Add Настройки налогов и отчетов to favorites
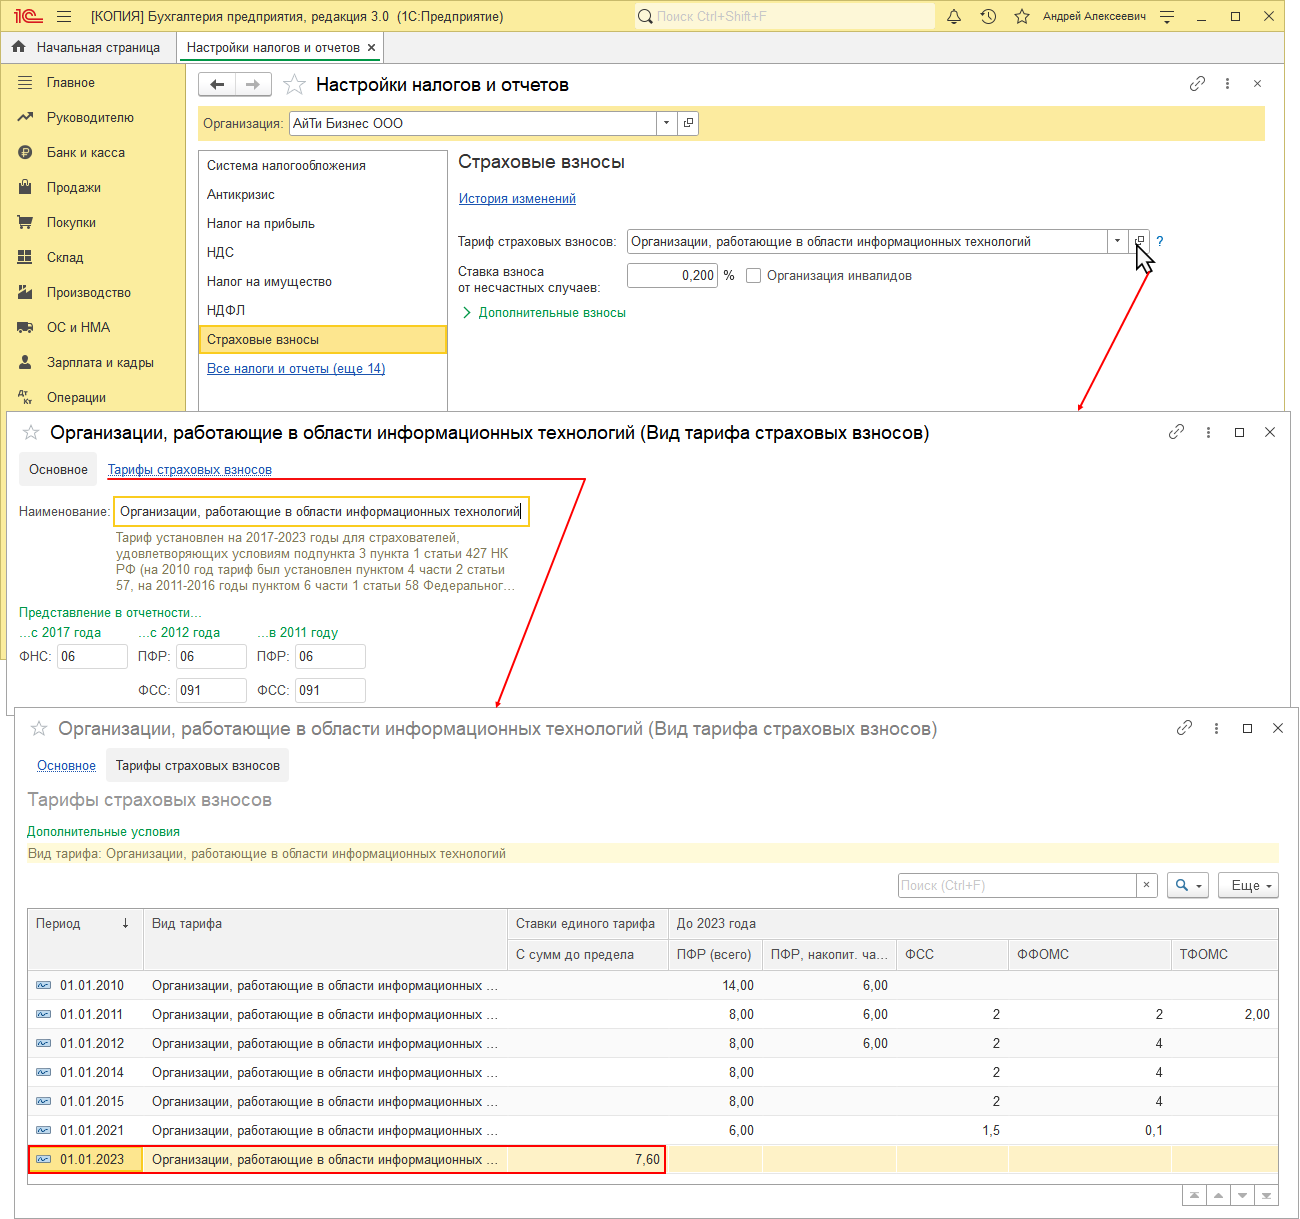The width and height of the screenshot is (1300, 1219). (294, 85)
